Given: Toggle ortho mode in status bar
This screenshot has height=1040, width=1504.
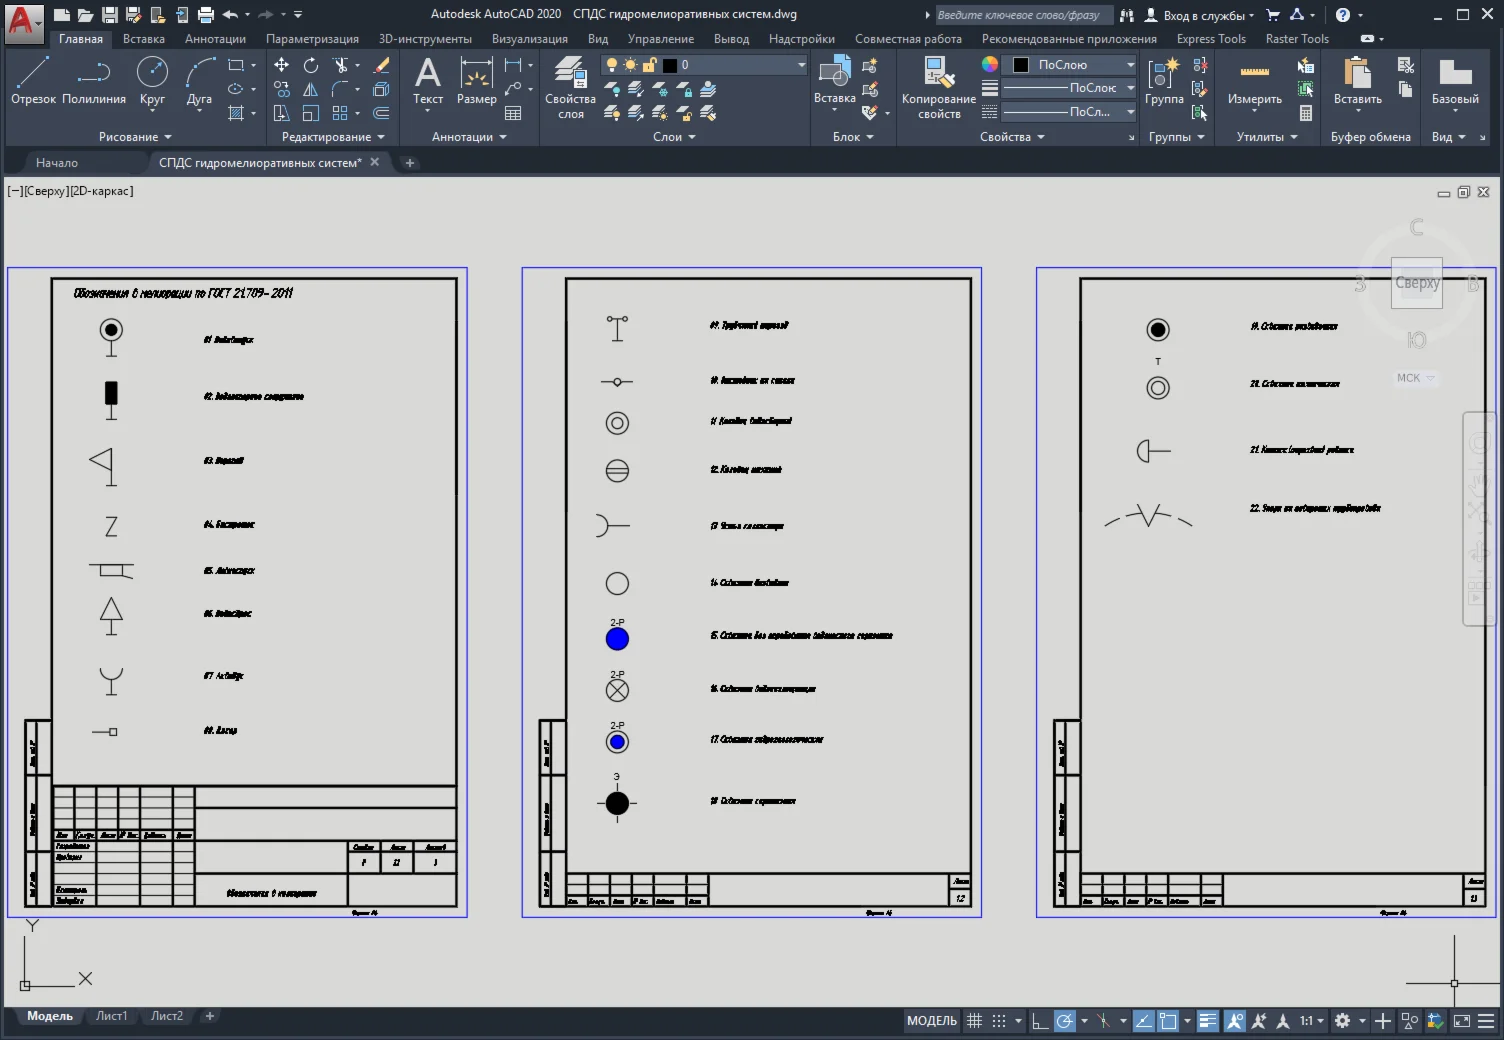Looking at the screenshot, I should (1040, 1021).
